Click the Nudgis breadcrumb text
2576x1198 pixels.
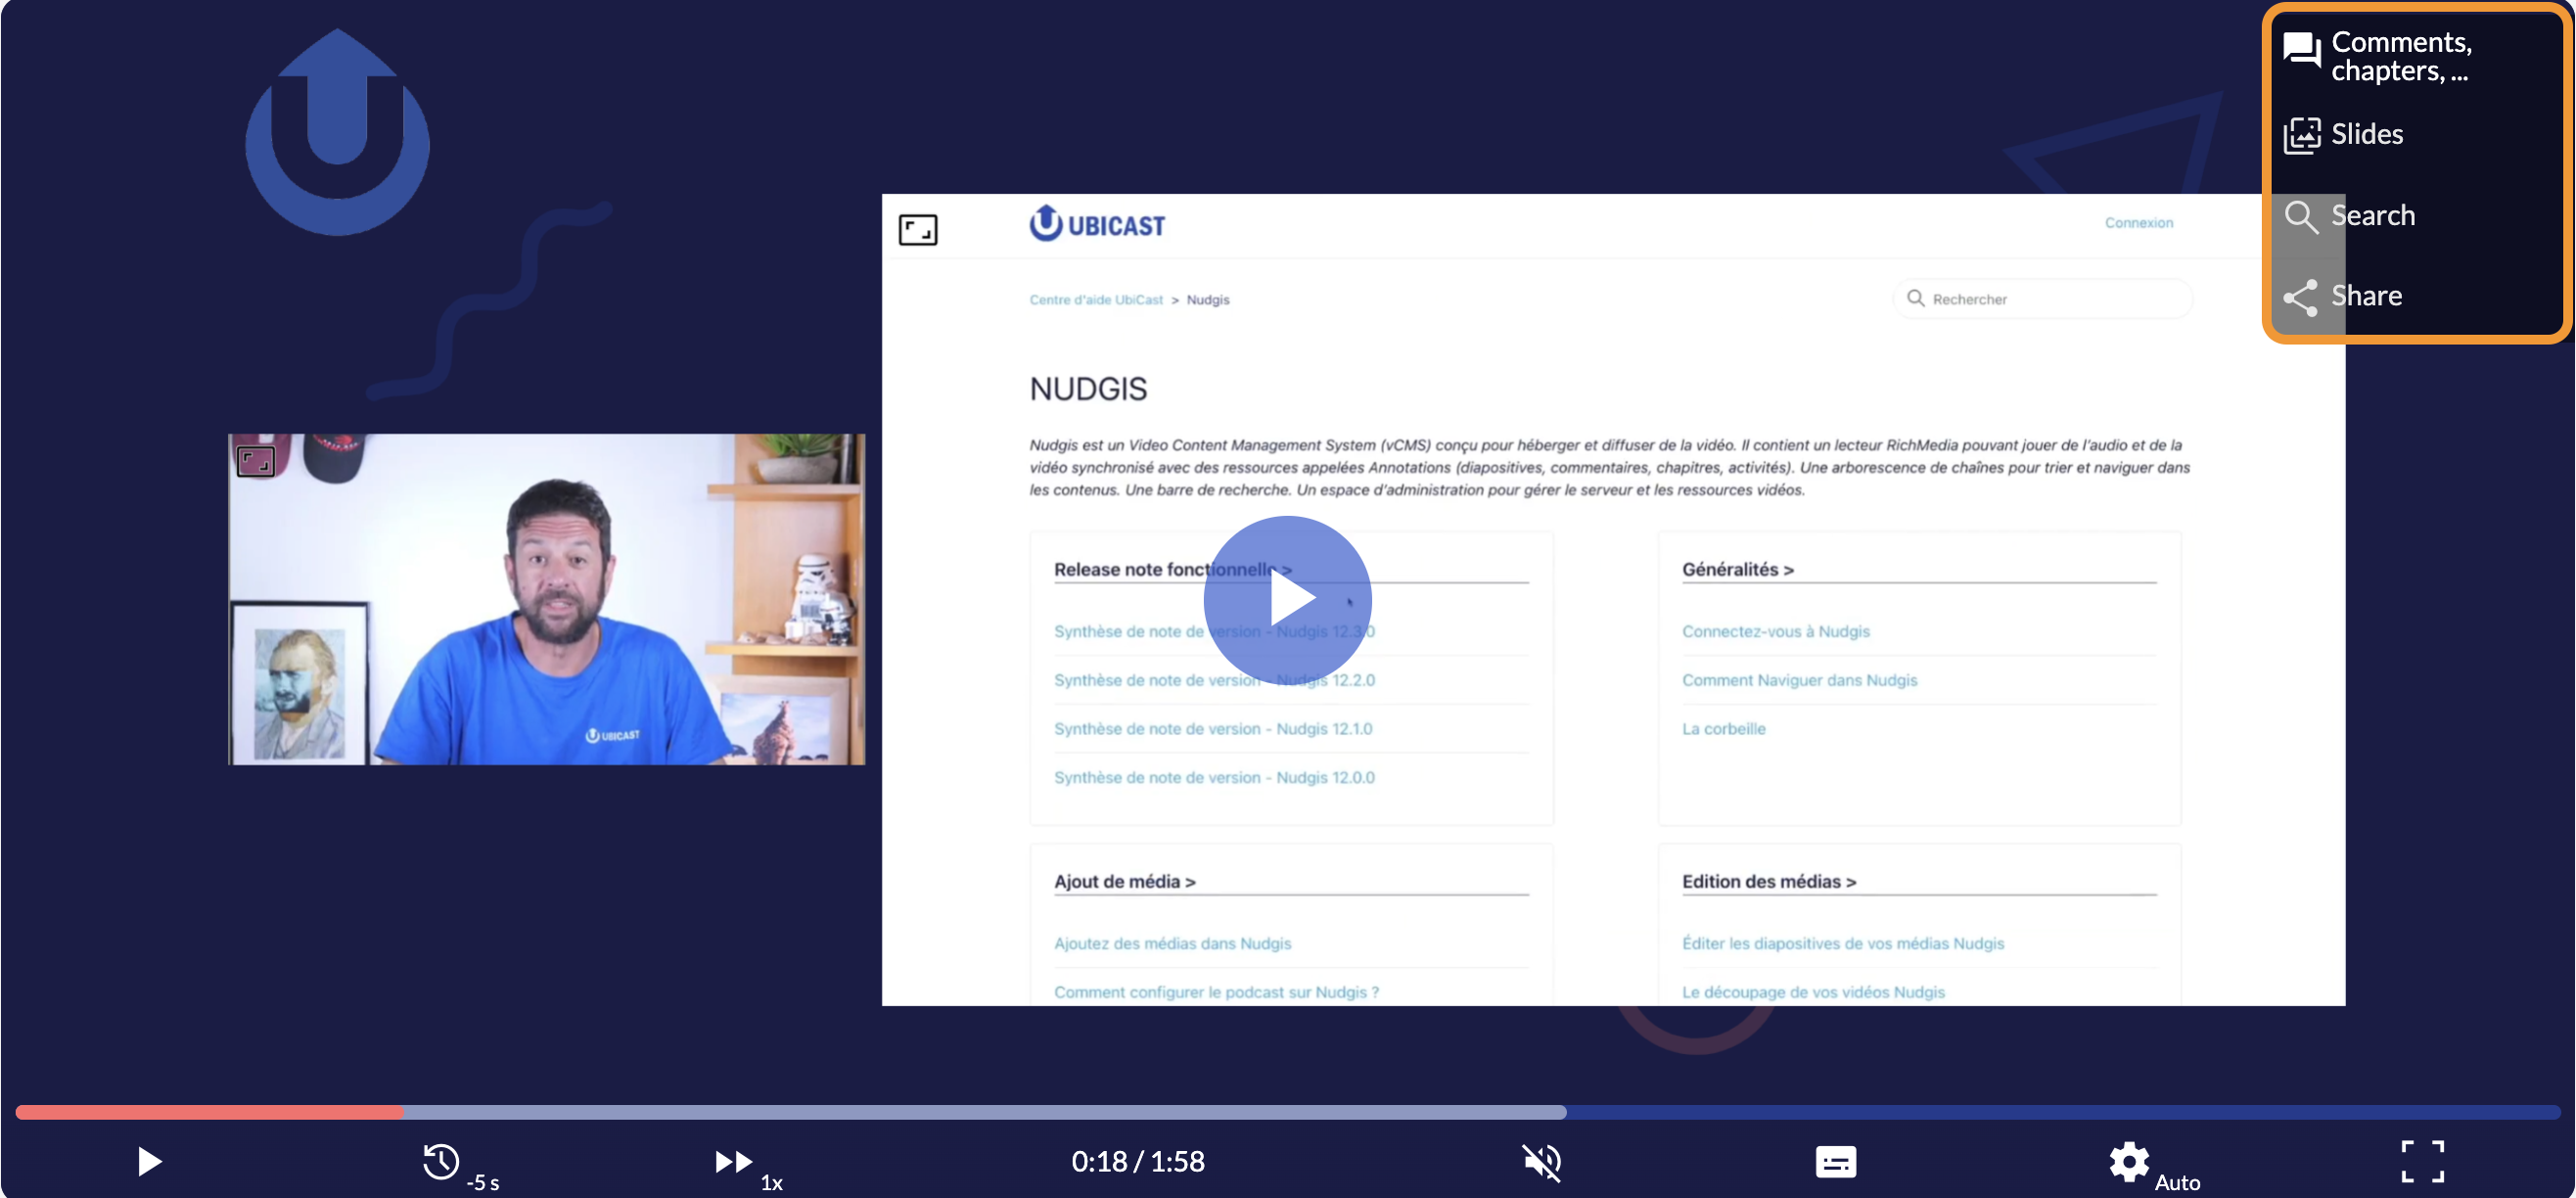point(1208,300)
